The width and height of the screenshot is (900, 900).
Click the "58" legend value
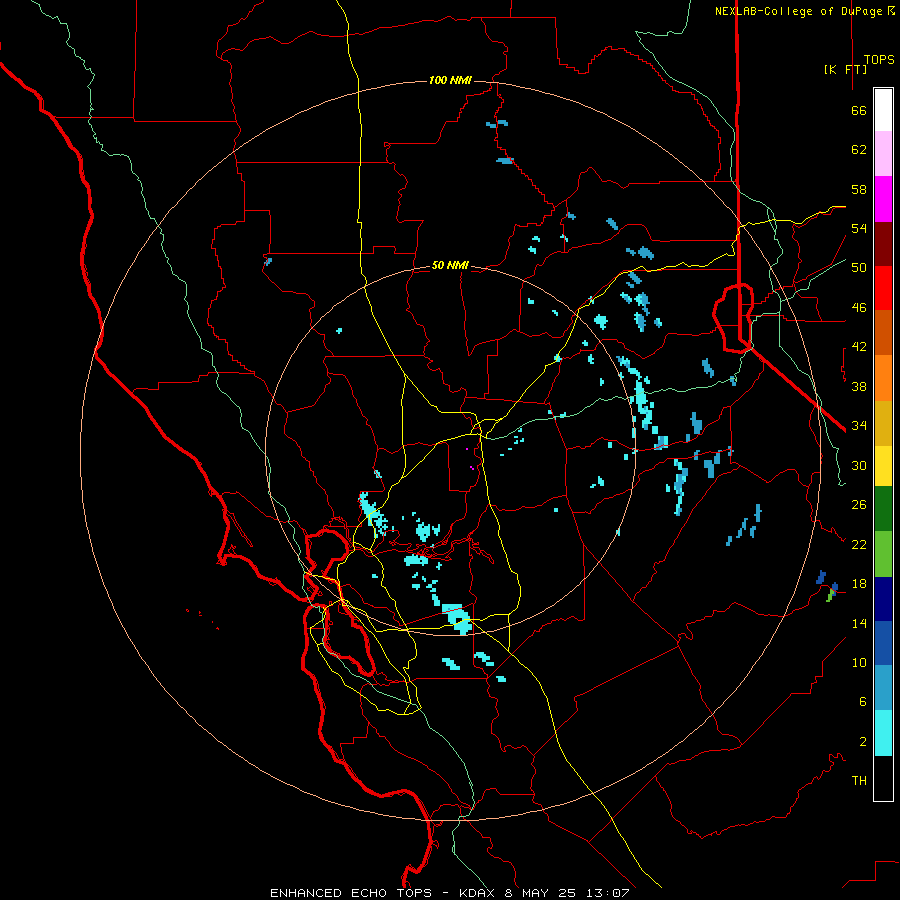tap(859, 189)
